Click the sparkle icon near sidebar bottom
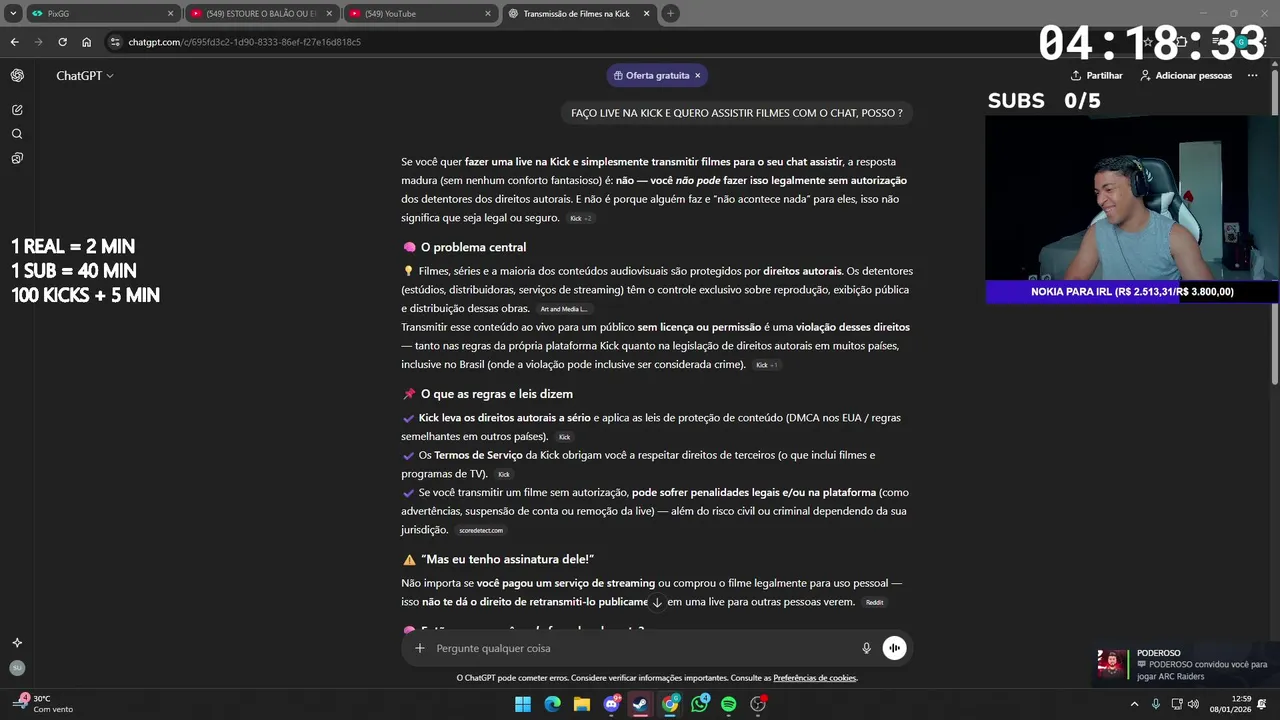Image resolution: width=1280 pixels, height=720 pixels. tap(17, 643)
